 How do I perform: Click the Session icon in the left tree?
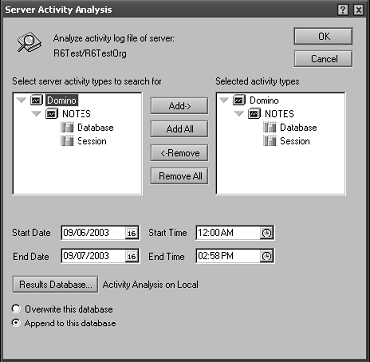(67, 141)
